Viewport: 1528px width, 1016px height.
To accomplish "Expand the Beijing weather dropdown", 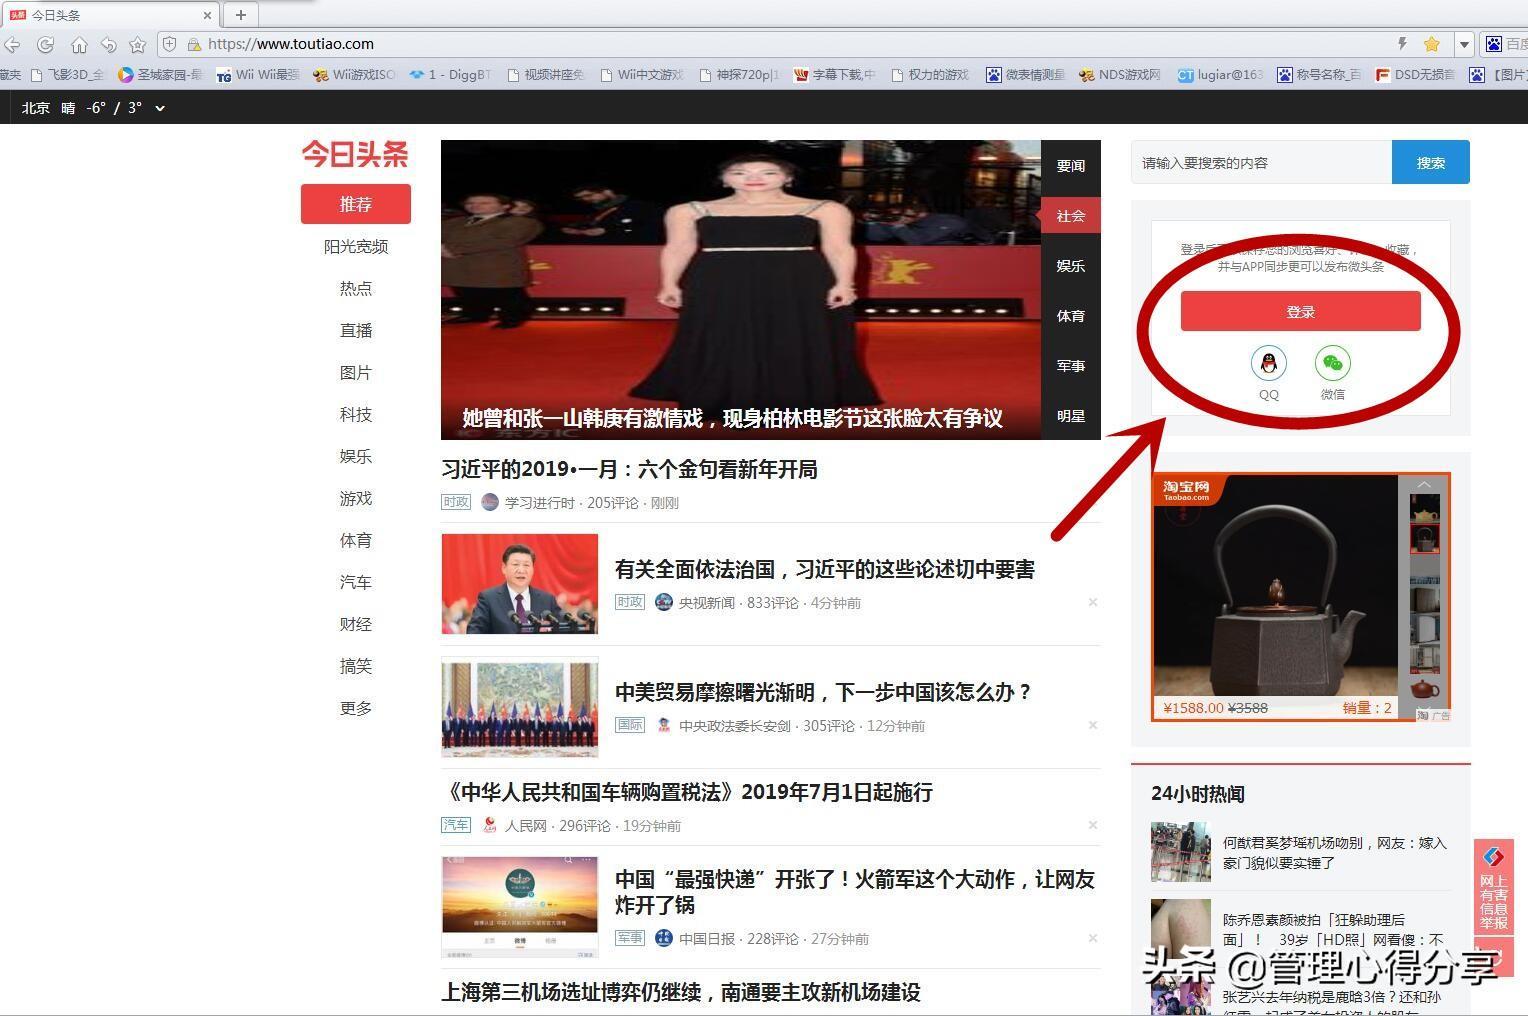I will [160, 108].
